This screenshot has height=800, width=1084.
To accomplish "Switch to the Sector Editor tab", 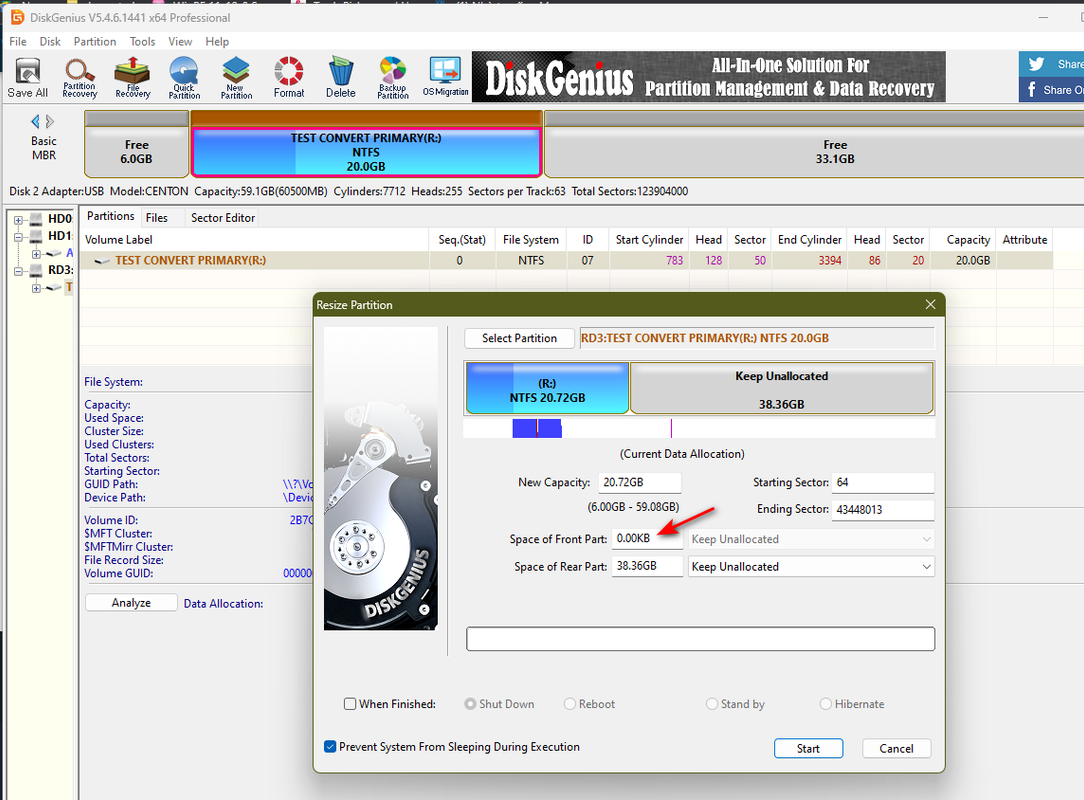I will pos(223,218).
